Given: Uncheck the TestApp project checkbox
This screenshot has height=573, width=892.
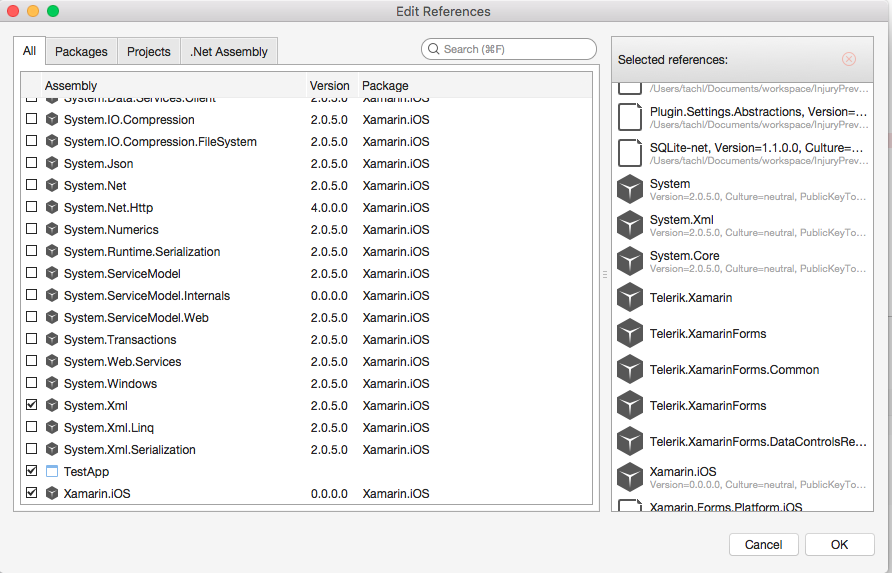Looking at the screenshot, I should coord(31,471).
